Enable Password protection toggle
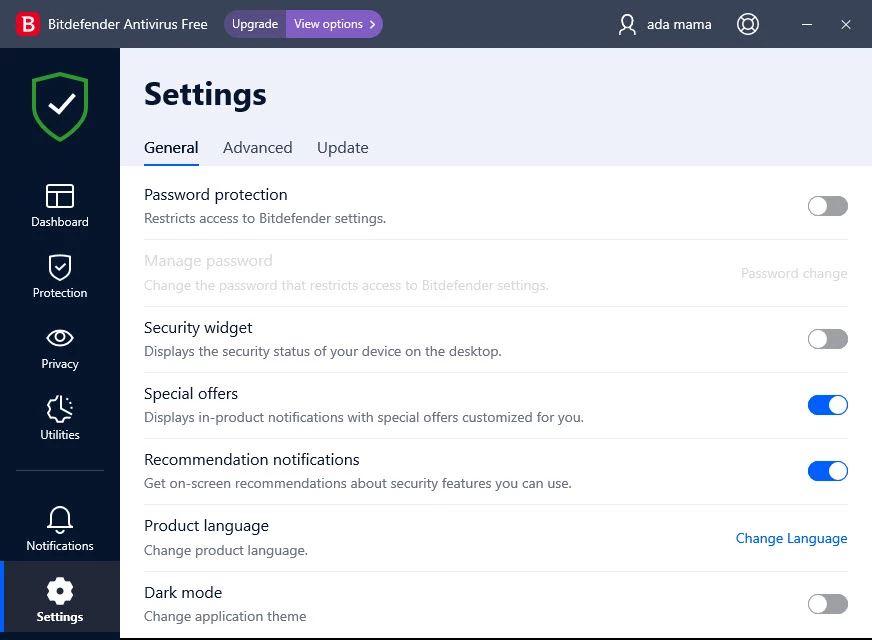Viewport: 872px width, 640px height. (x=827, y=206)
